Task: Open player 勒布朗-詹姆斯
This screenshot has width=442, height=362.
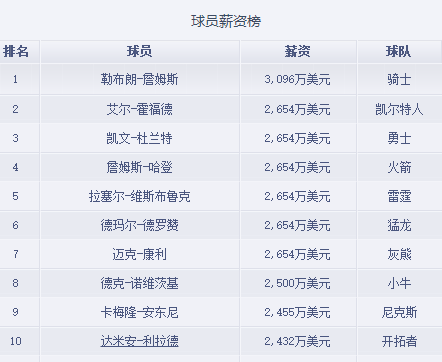Action: point(139,79)
